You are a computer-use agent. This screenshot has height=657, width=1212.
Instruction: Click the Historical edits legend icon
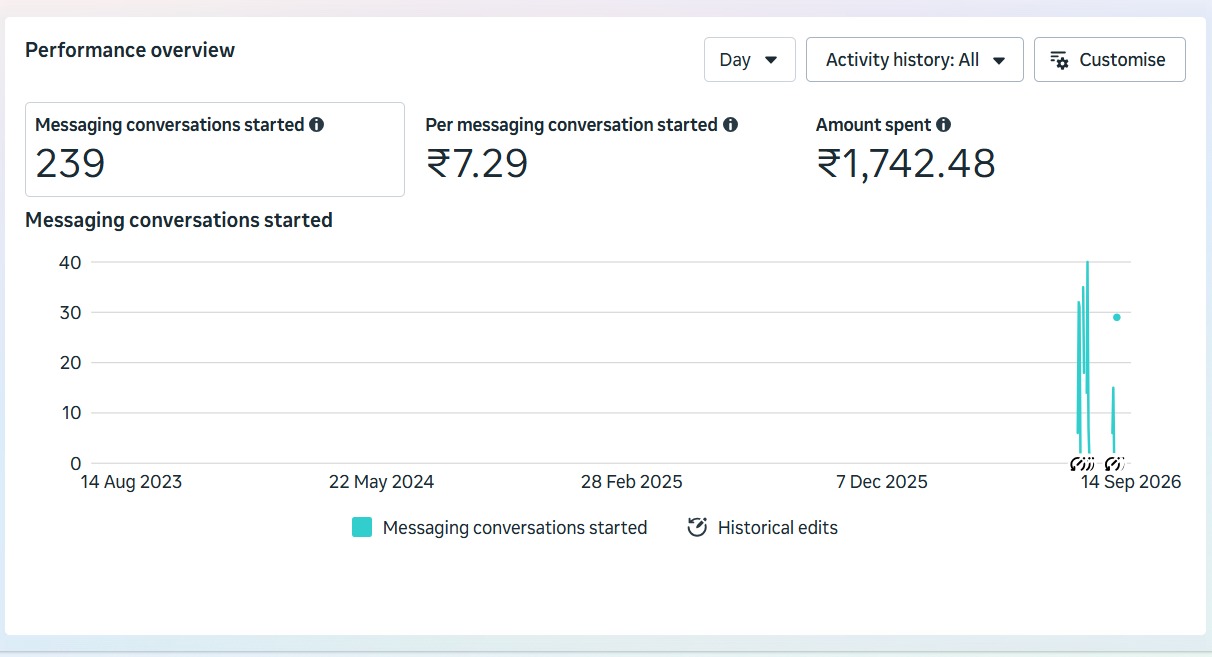pos(697,527)
